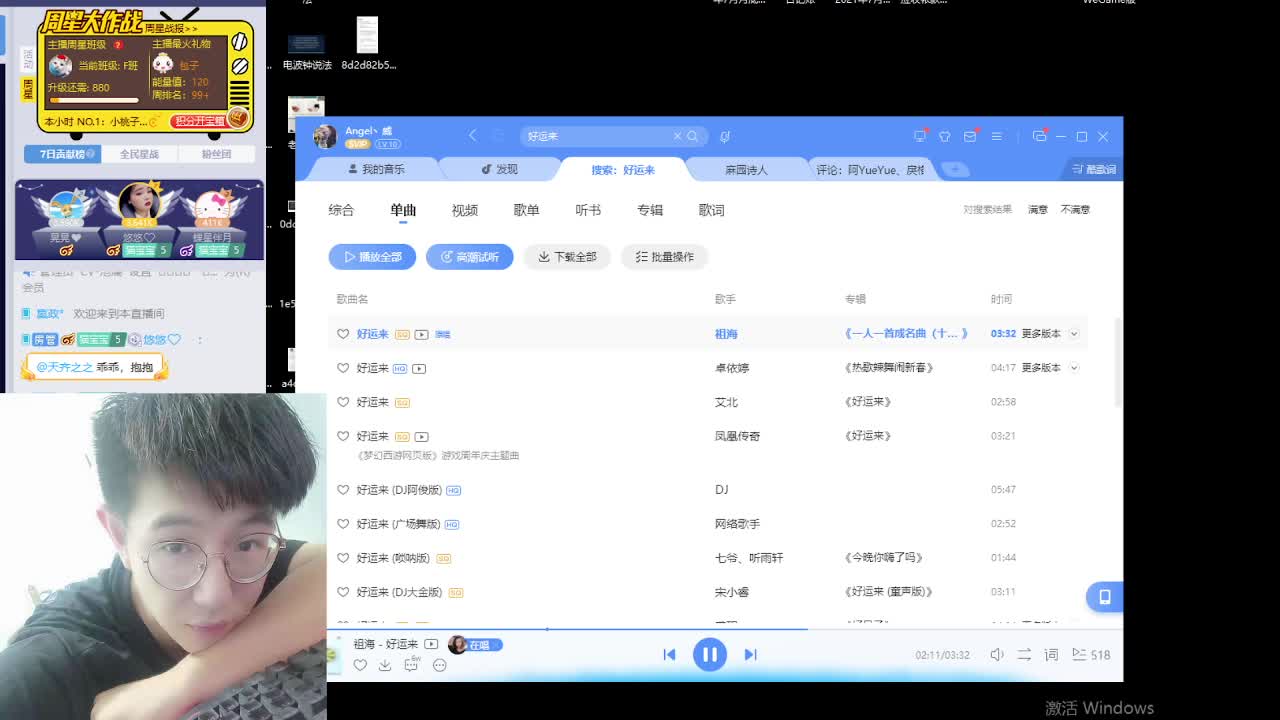The width and height of the screenshot is (1280, 720).
Task: Skip to next track
Action: click(750, 654)
